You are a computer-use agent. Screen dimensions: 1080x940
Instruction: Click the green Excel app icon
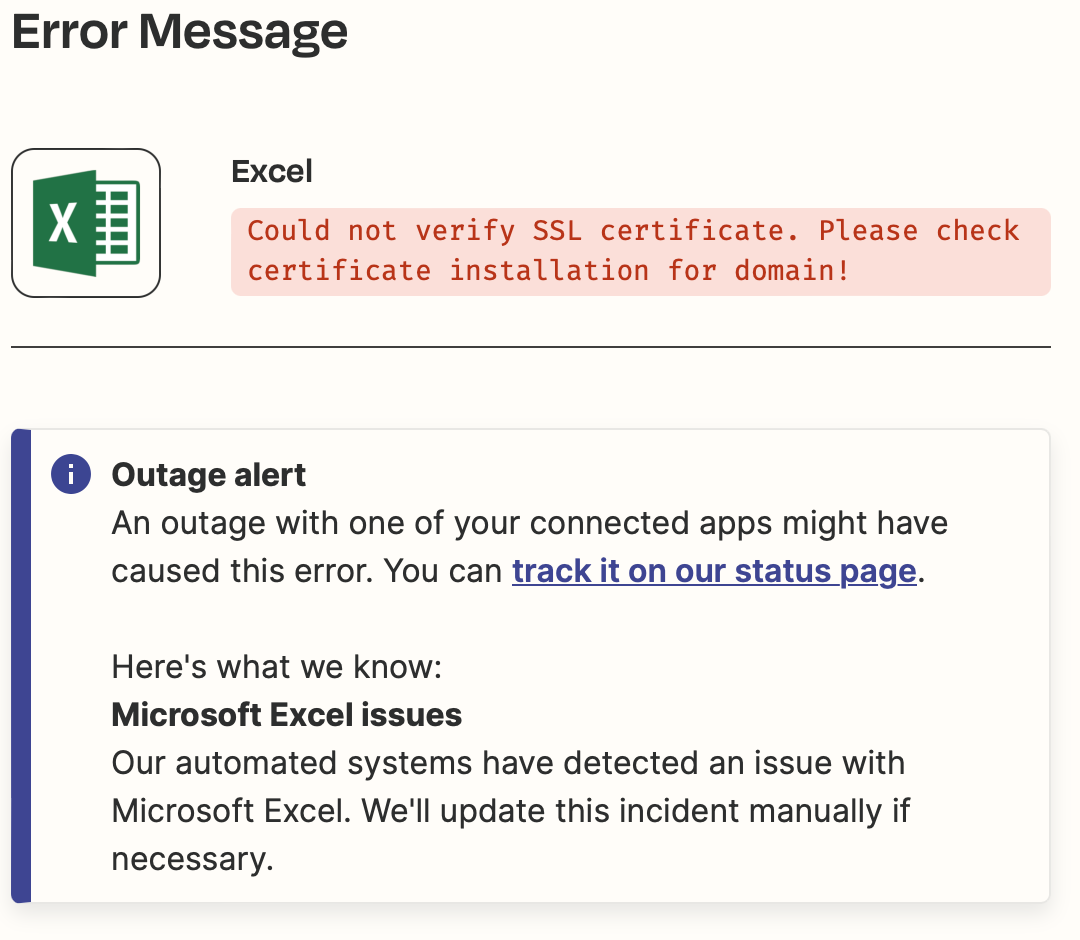86,223
